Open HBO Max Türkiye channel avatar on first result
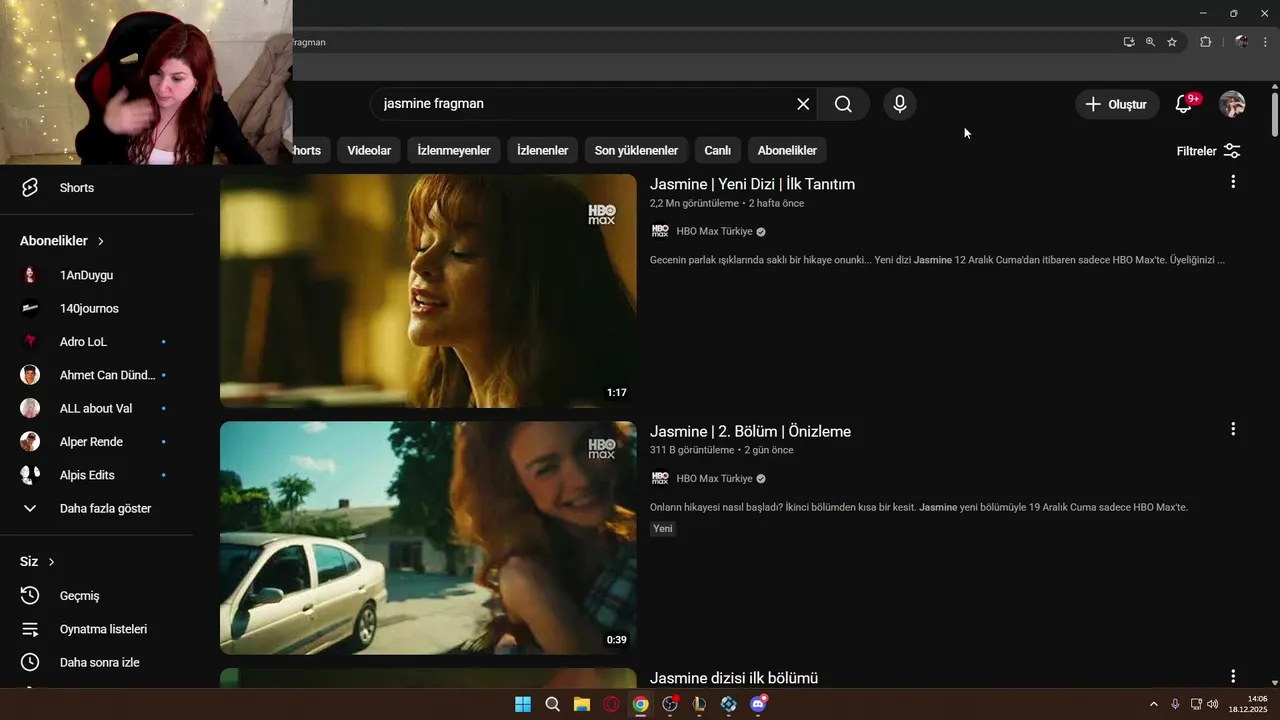This screenshot has height=720, width=1280. (660, 231)
